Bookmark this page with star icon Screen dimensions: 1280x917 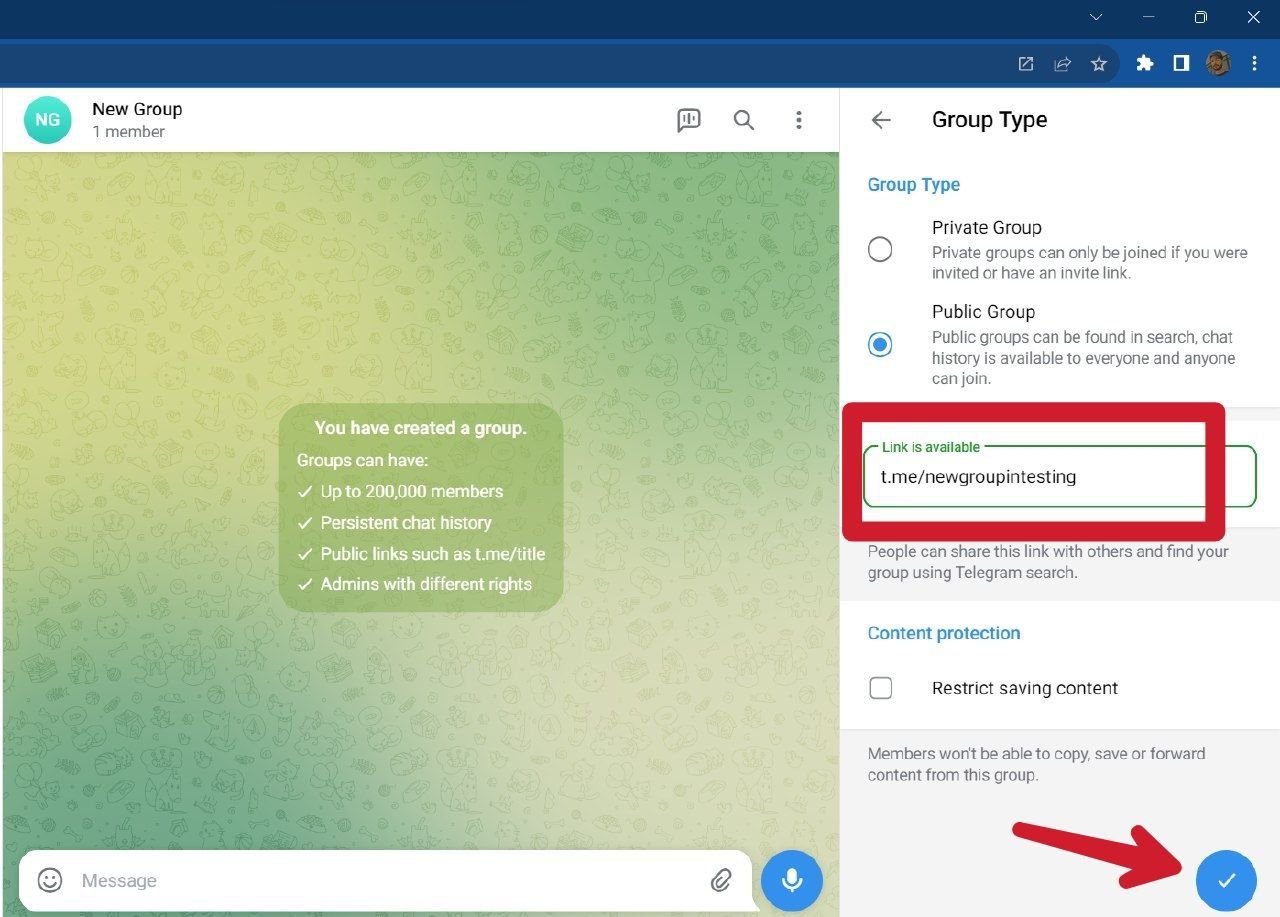pyautogui.click(x=1099, y=64)
